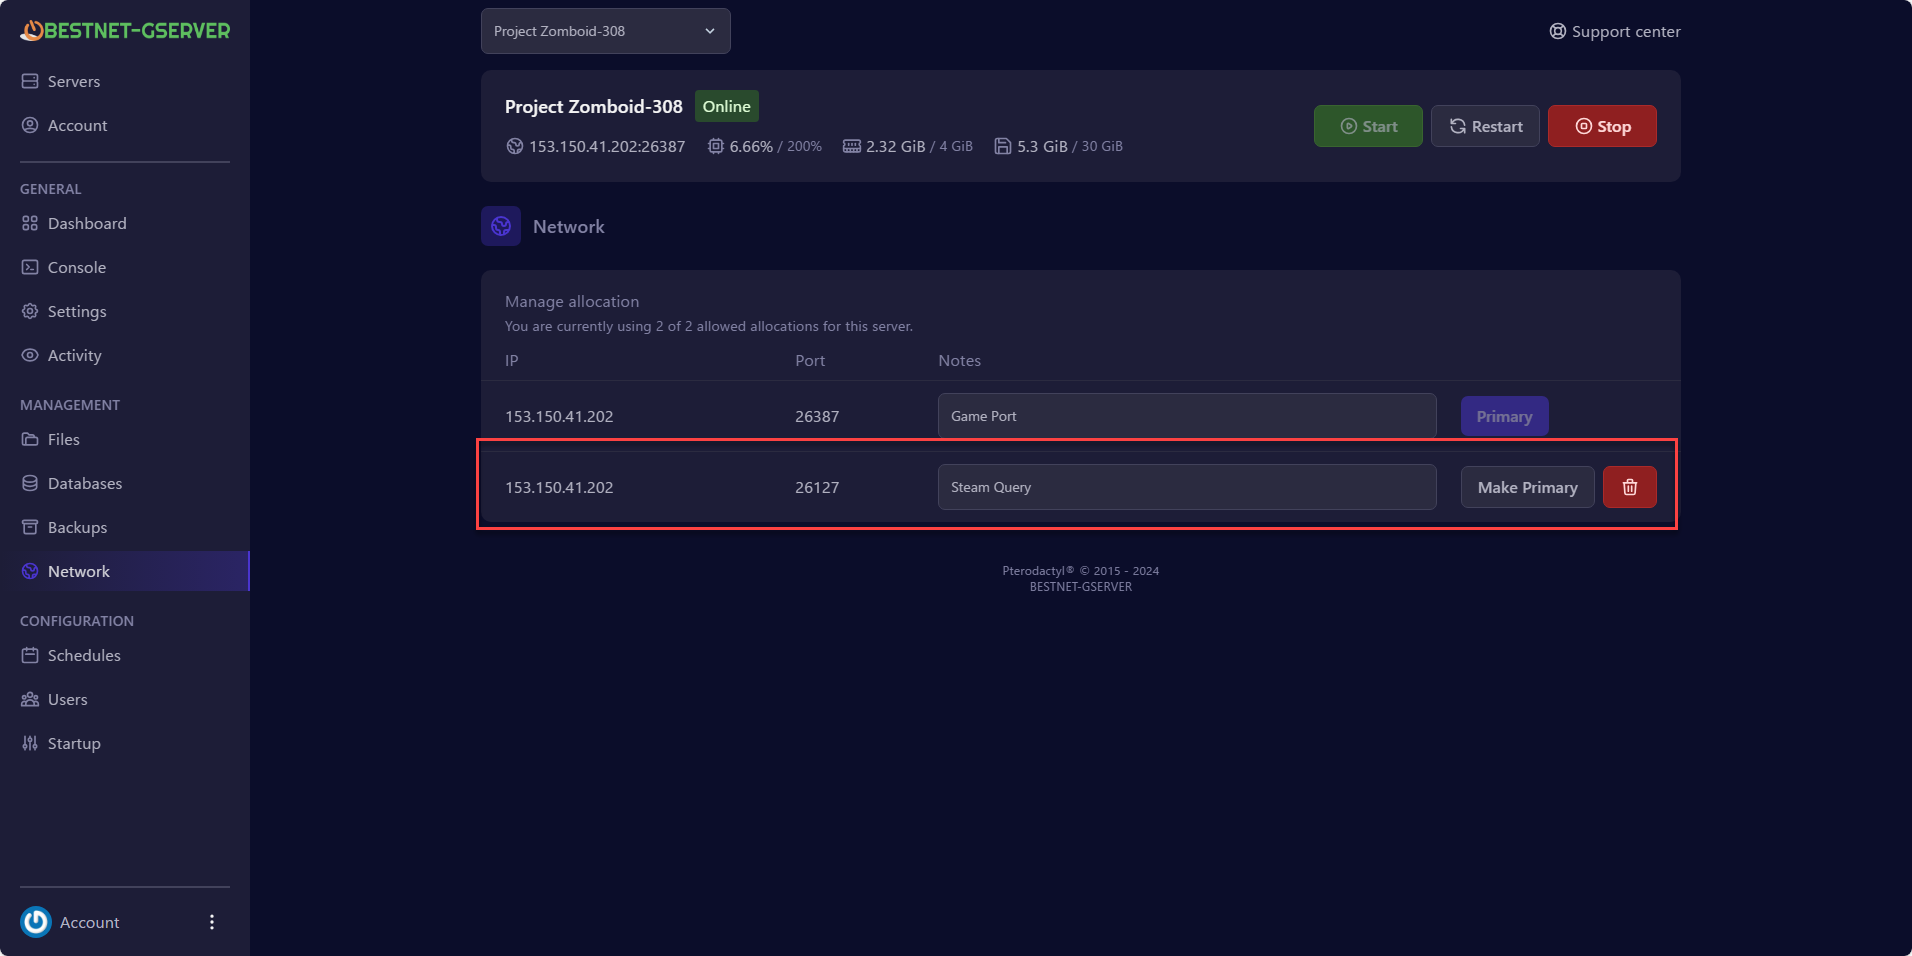Open the Settings gear icon
Screen dimensions: 1912x956
[30, 311]
